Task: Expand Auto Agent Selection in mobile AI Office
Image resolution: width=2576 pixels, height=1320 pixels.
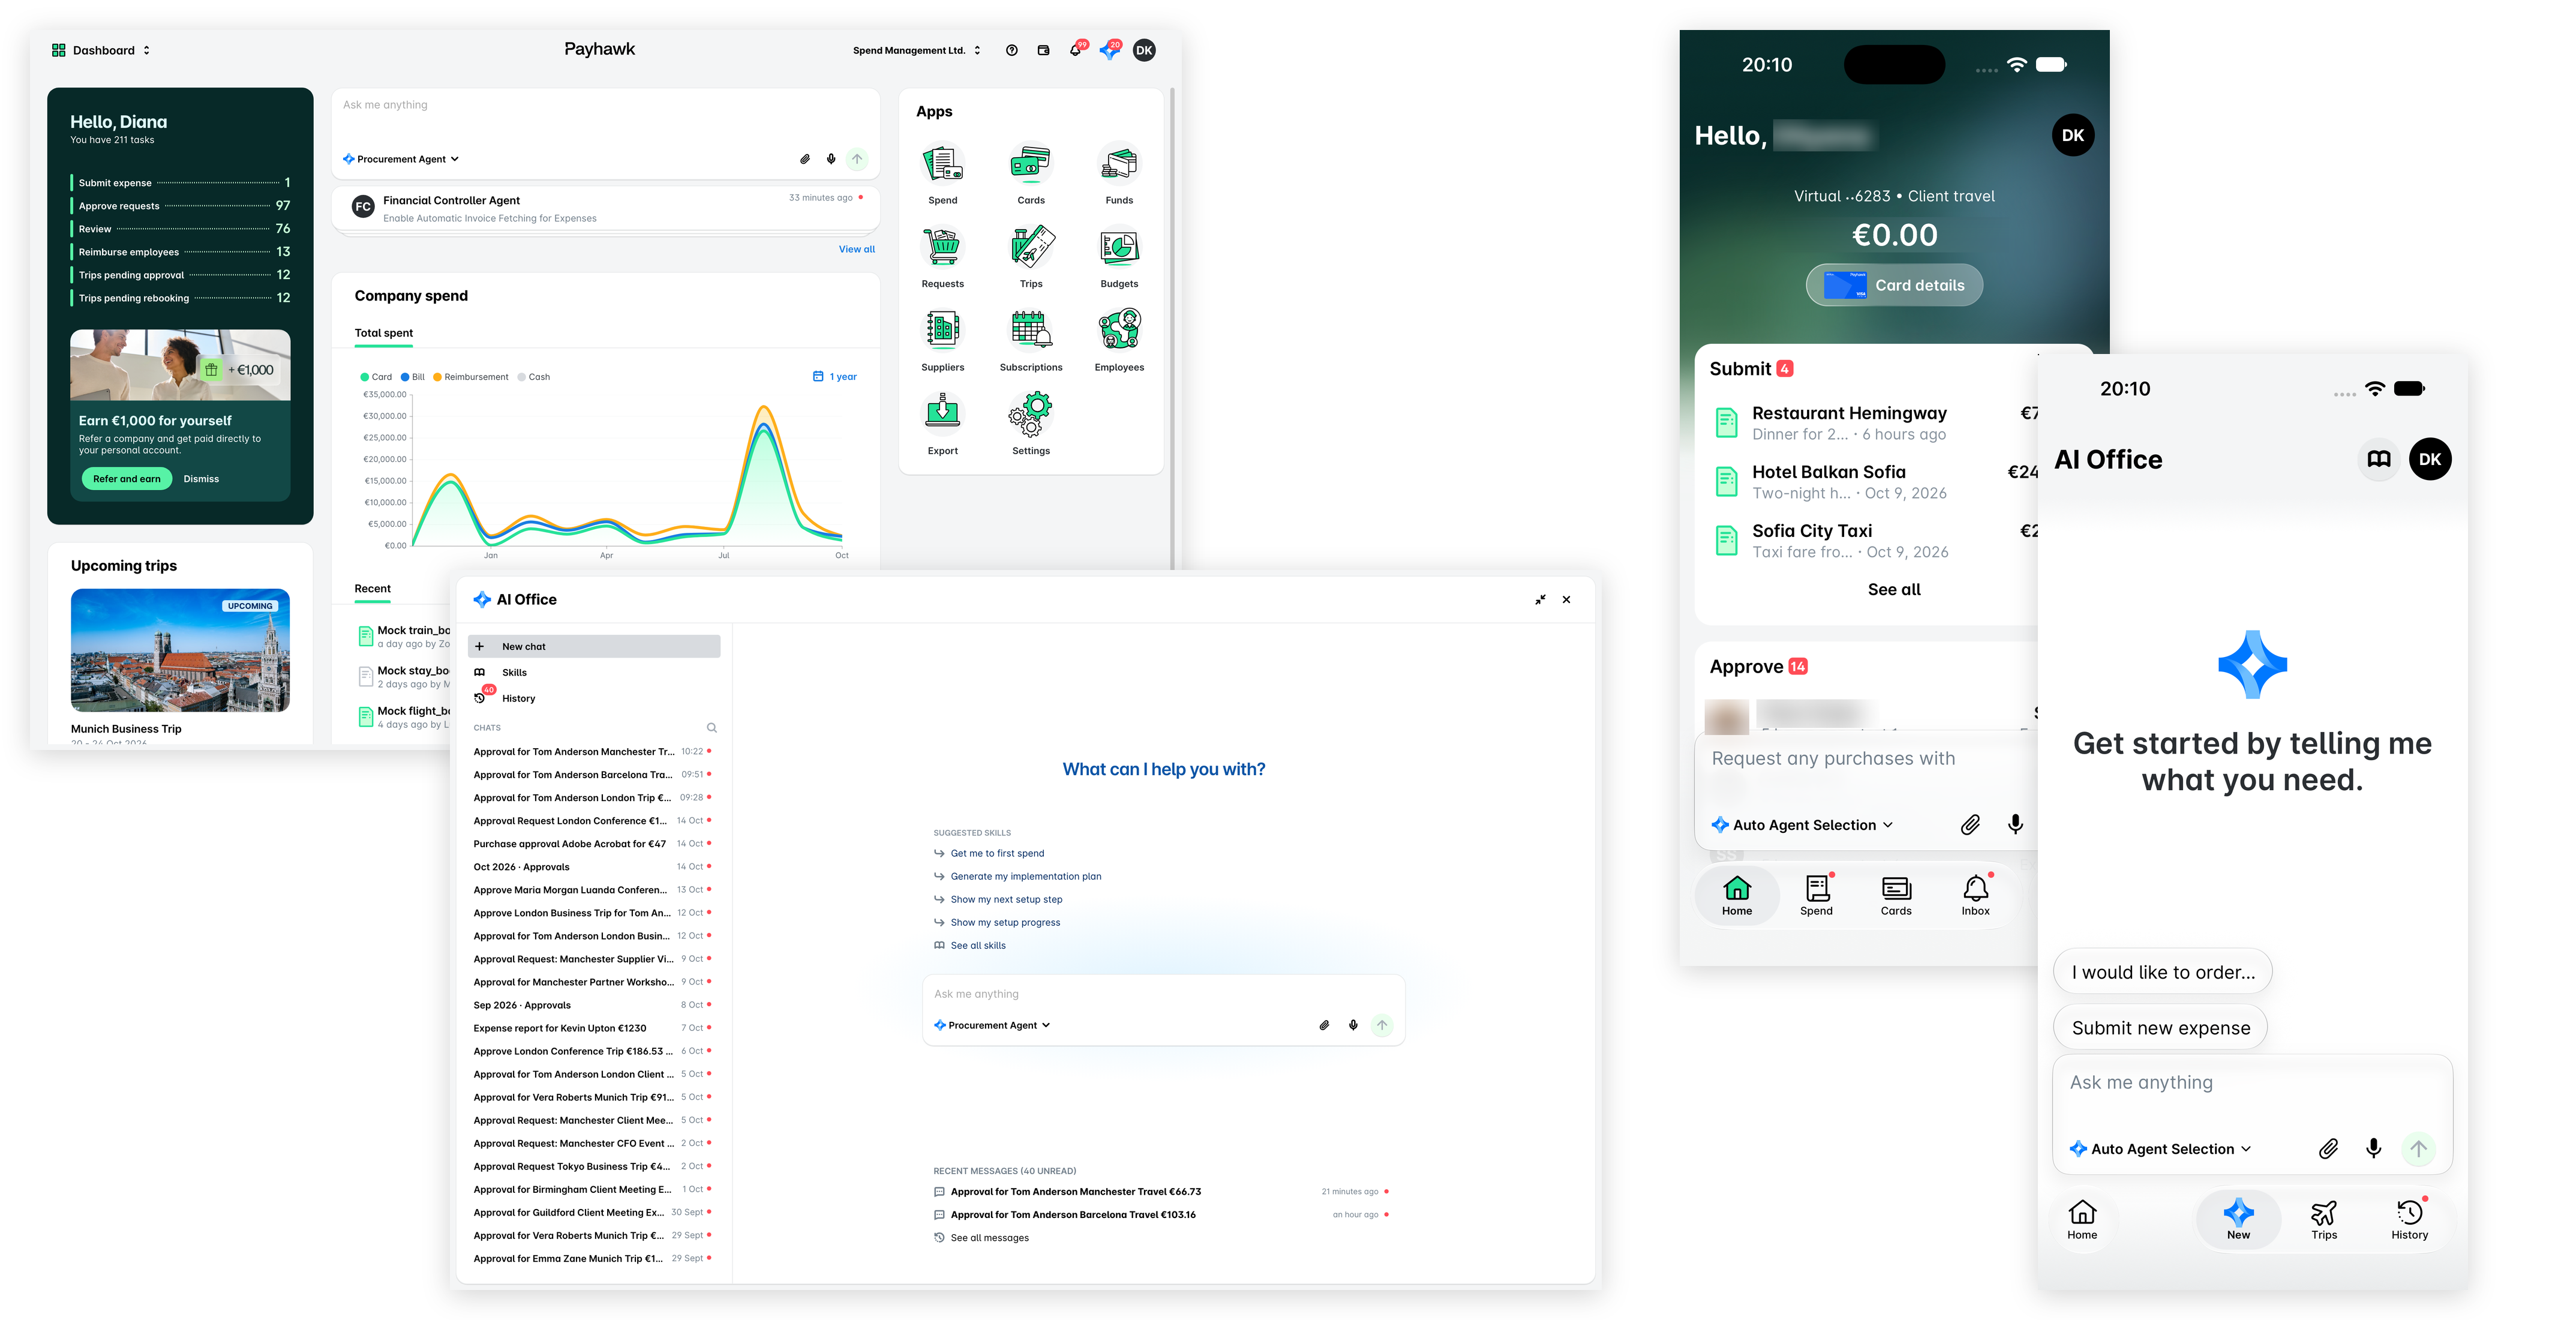Action: click(2160, 1149)
